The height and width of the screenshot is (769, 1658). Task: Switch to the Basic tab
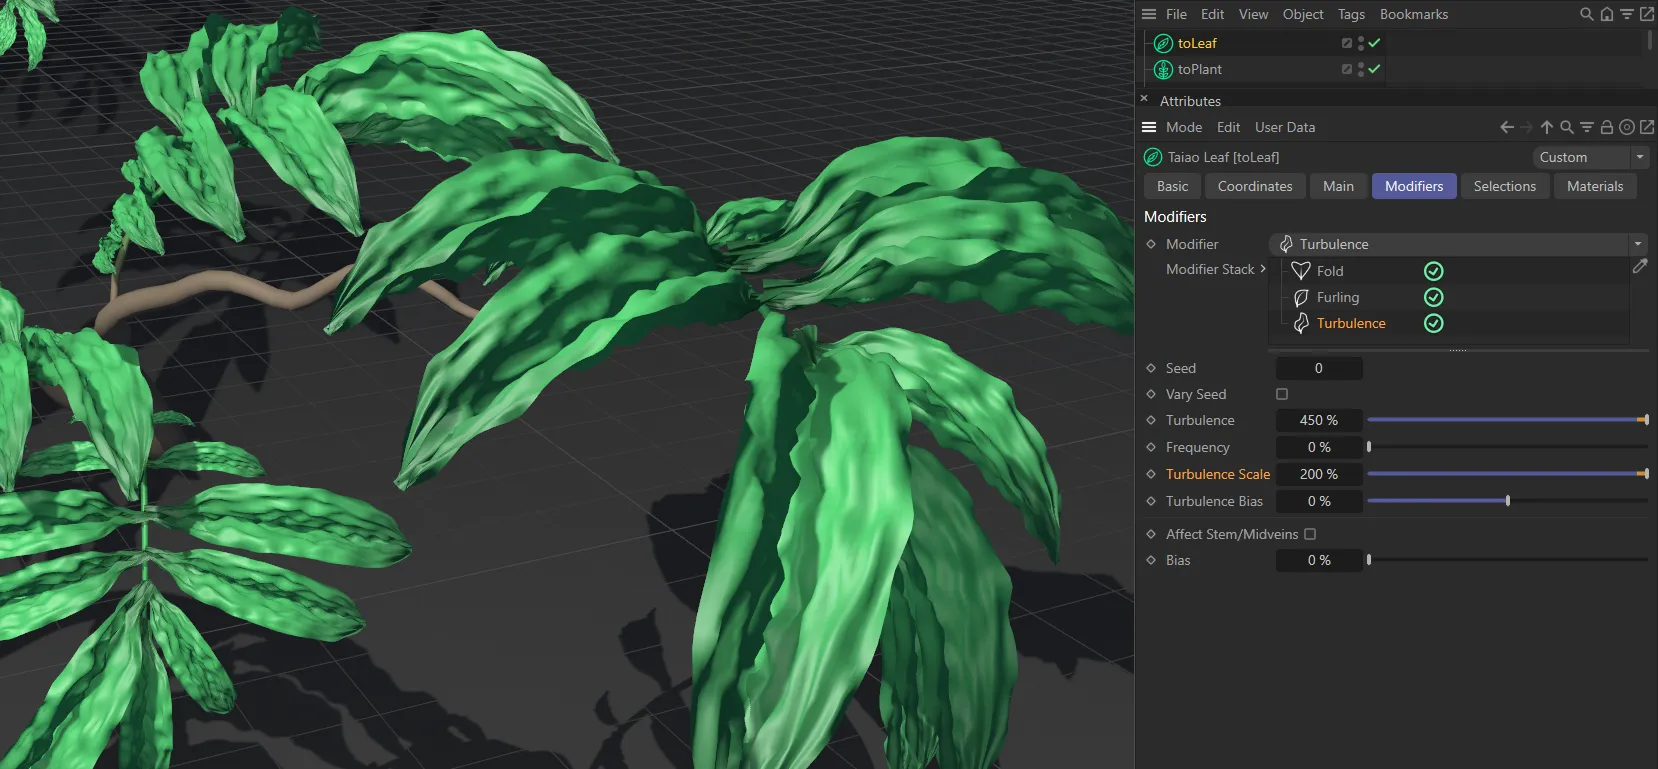pos(1173,186)
